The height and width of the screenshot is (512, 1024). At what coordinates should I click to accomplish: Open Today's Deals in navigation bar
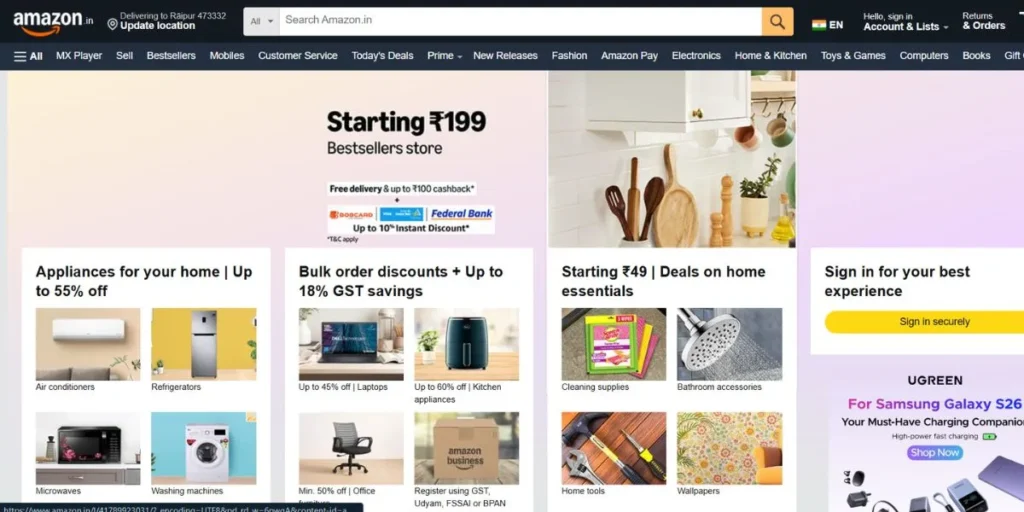click(x=382, y=56)
